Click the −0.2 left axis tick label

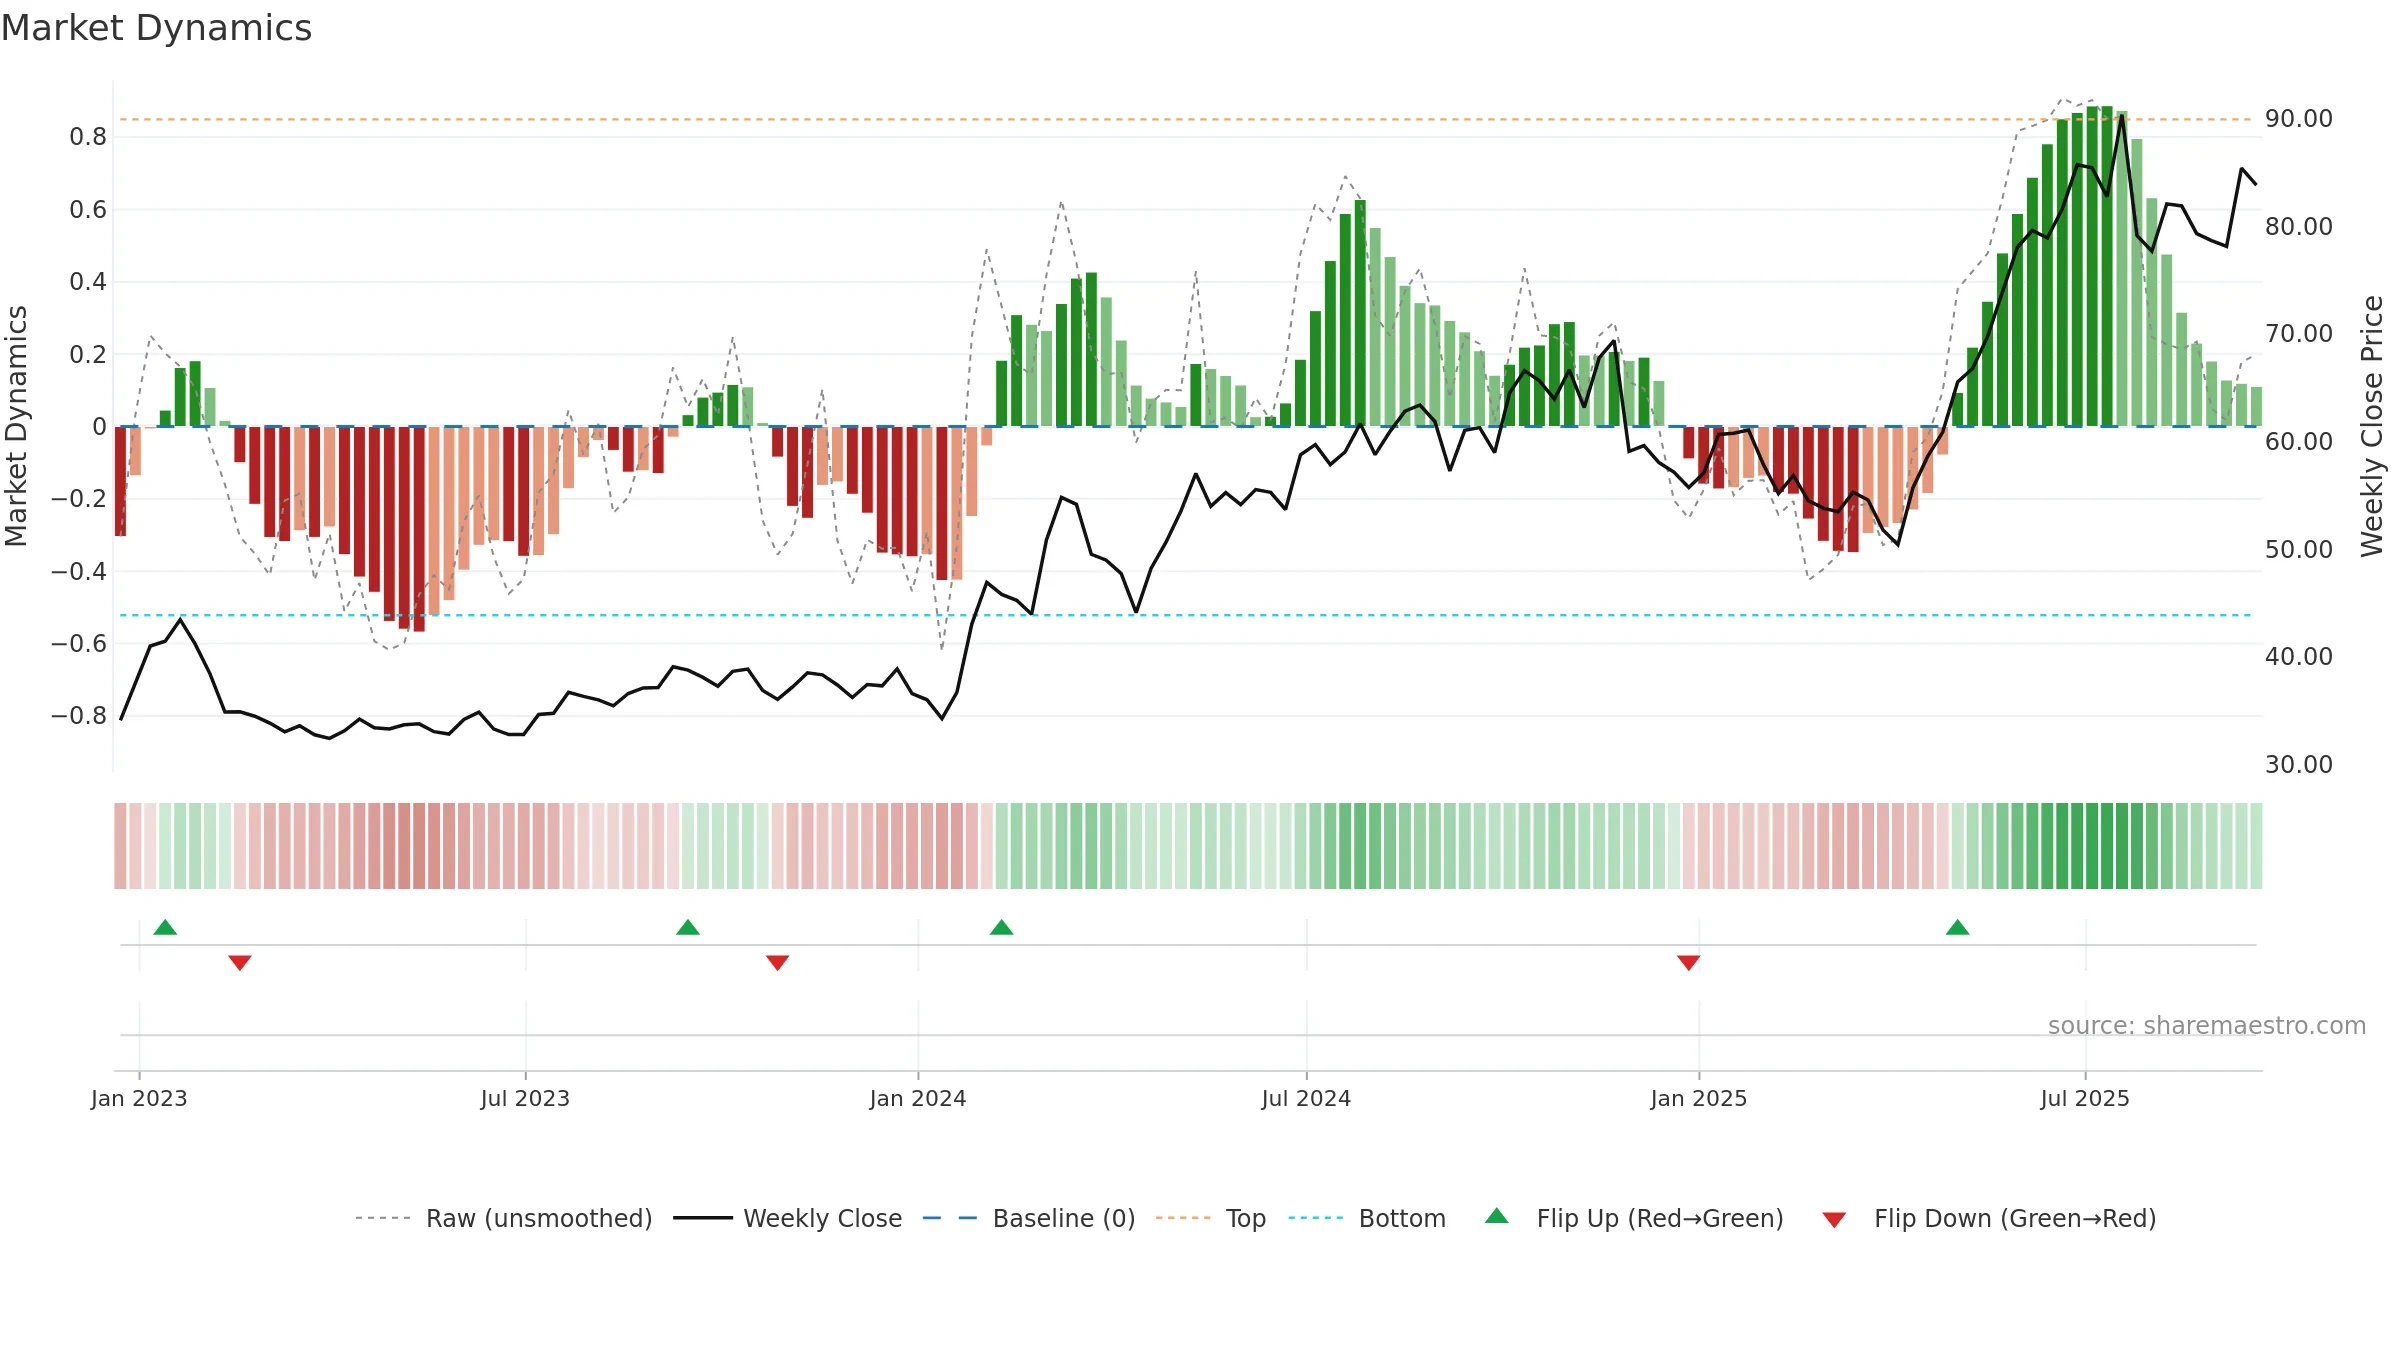pos(79,499)
